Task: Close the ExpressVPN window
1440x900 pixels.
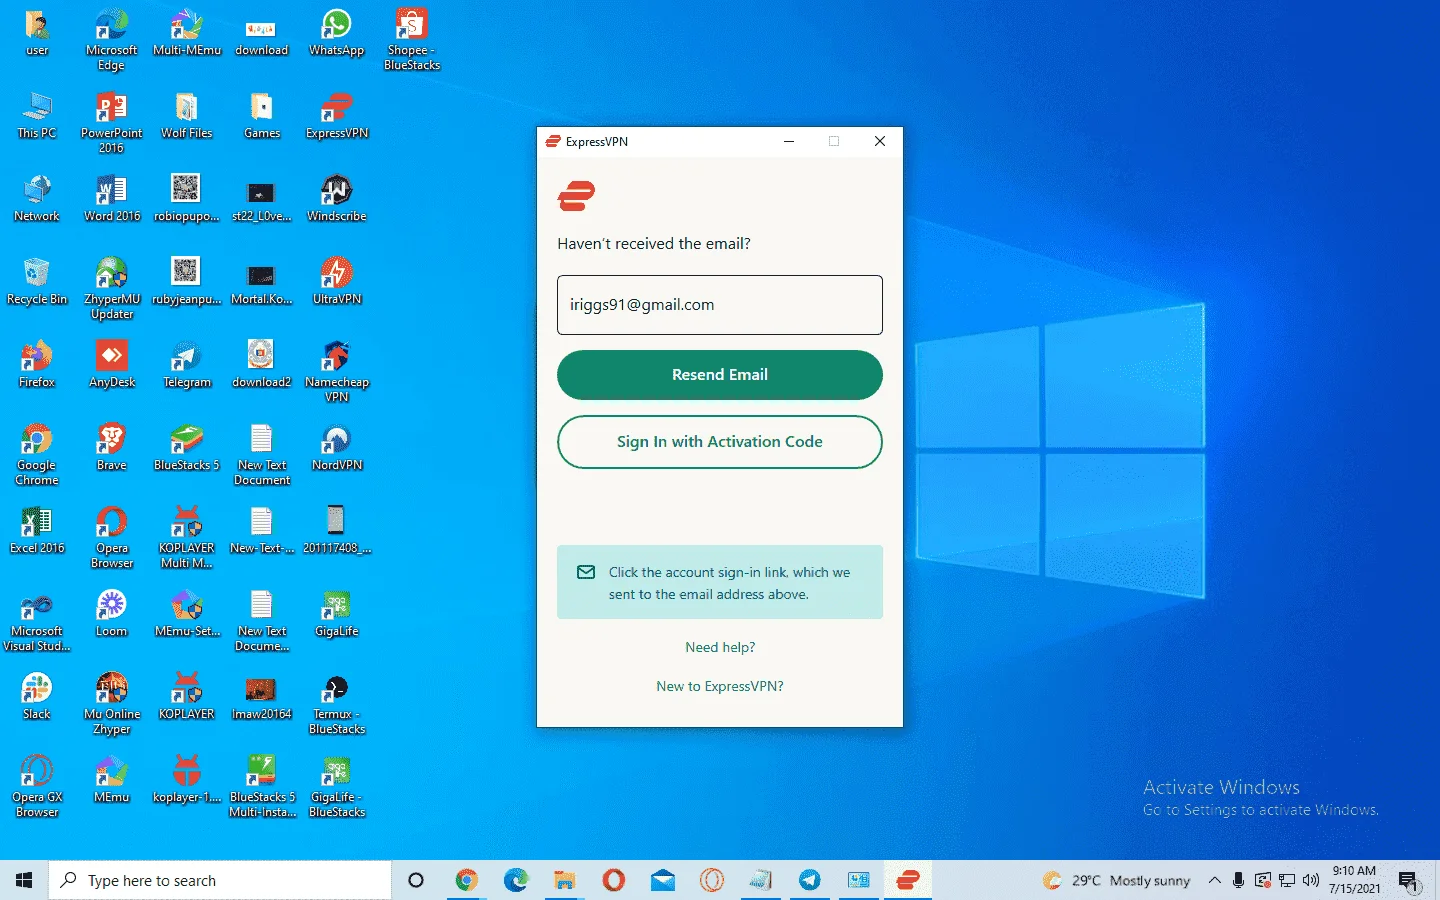Action: point(880,141)
